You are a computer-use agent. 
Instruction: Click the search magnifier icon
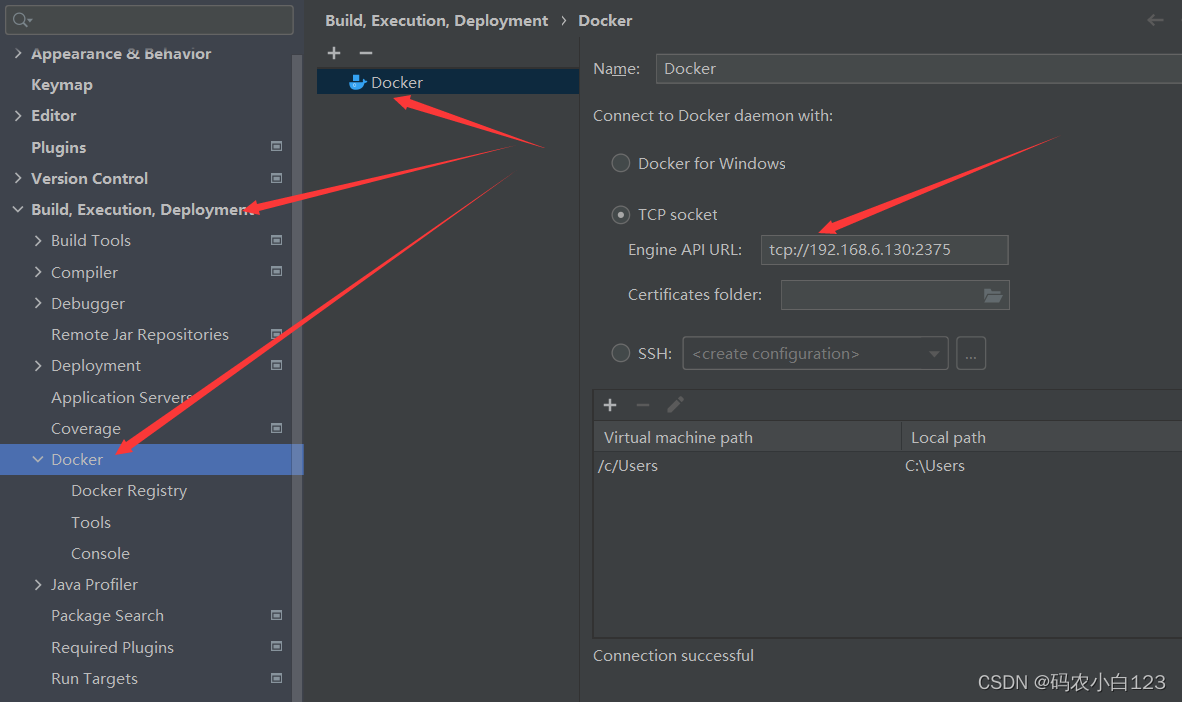tap(21, 20)
